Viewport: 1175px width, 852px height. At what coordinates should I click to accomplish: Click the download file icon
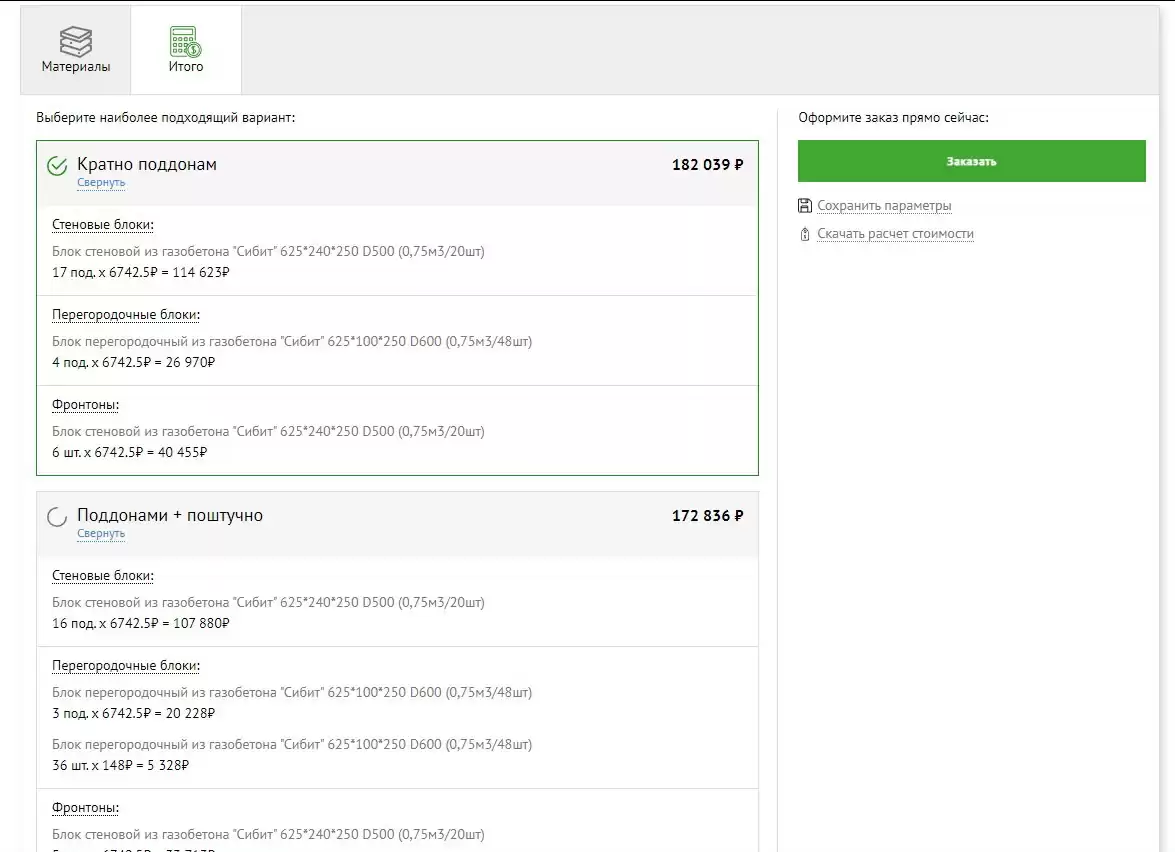pos(805,234)
